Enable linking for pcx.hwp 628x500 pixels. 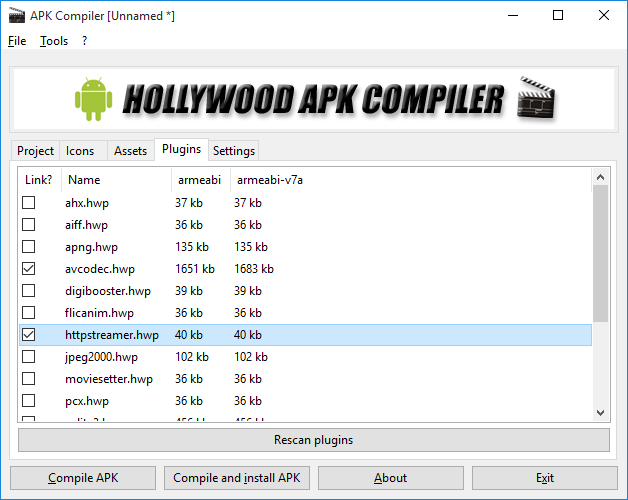[28, 401]
